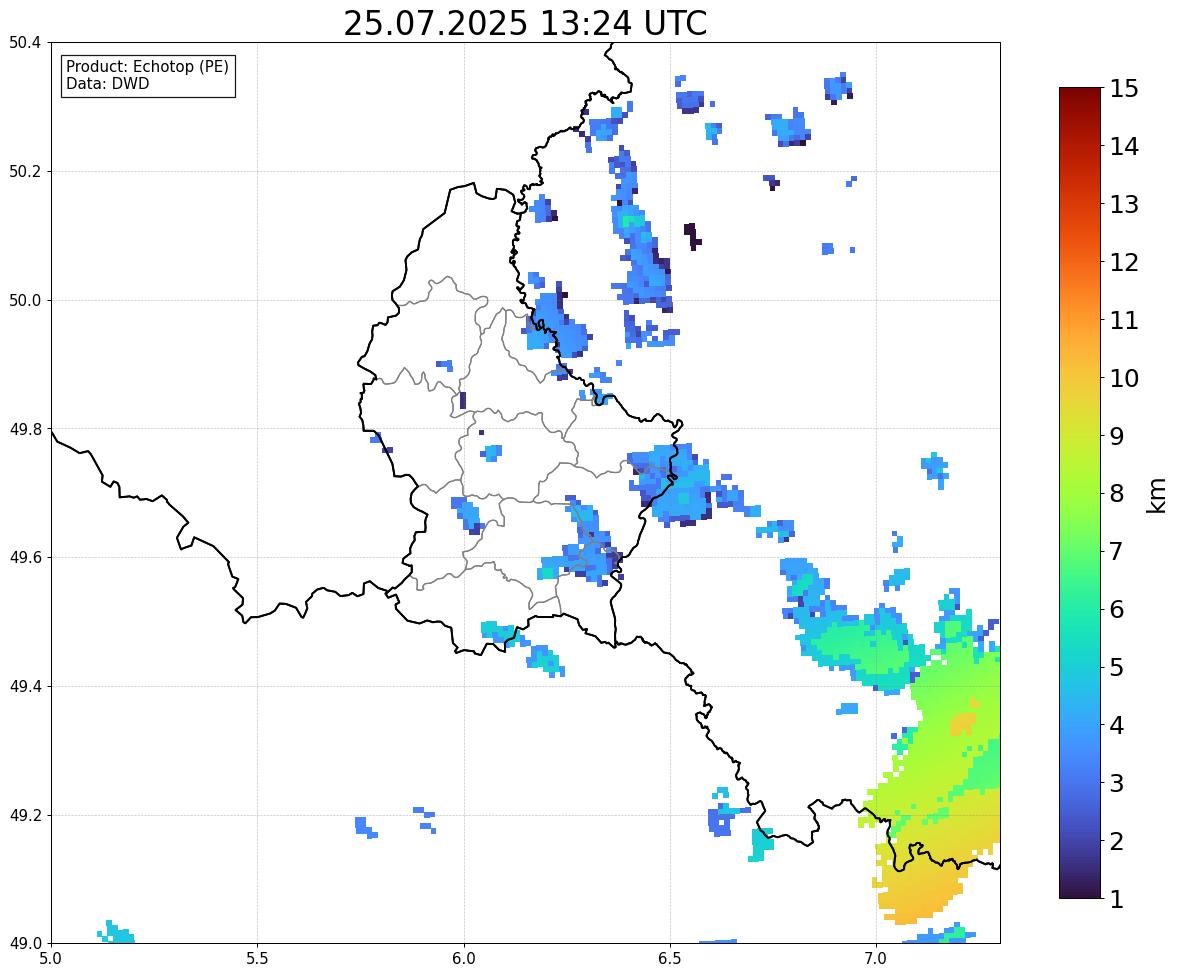Click the 'Data: DWD' legend line
The height and width of the screenshot is (976, 1178).
pos(107,84)
